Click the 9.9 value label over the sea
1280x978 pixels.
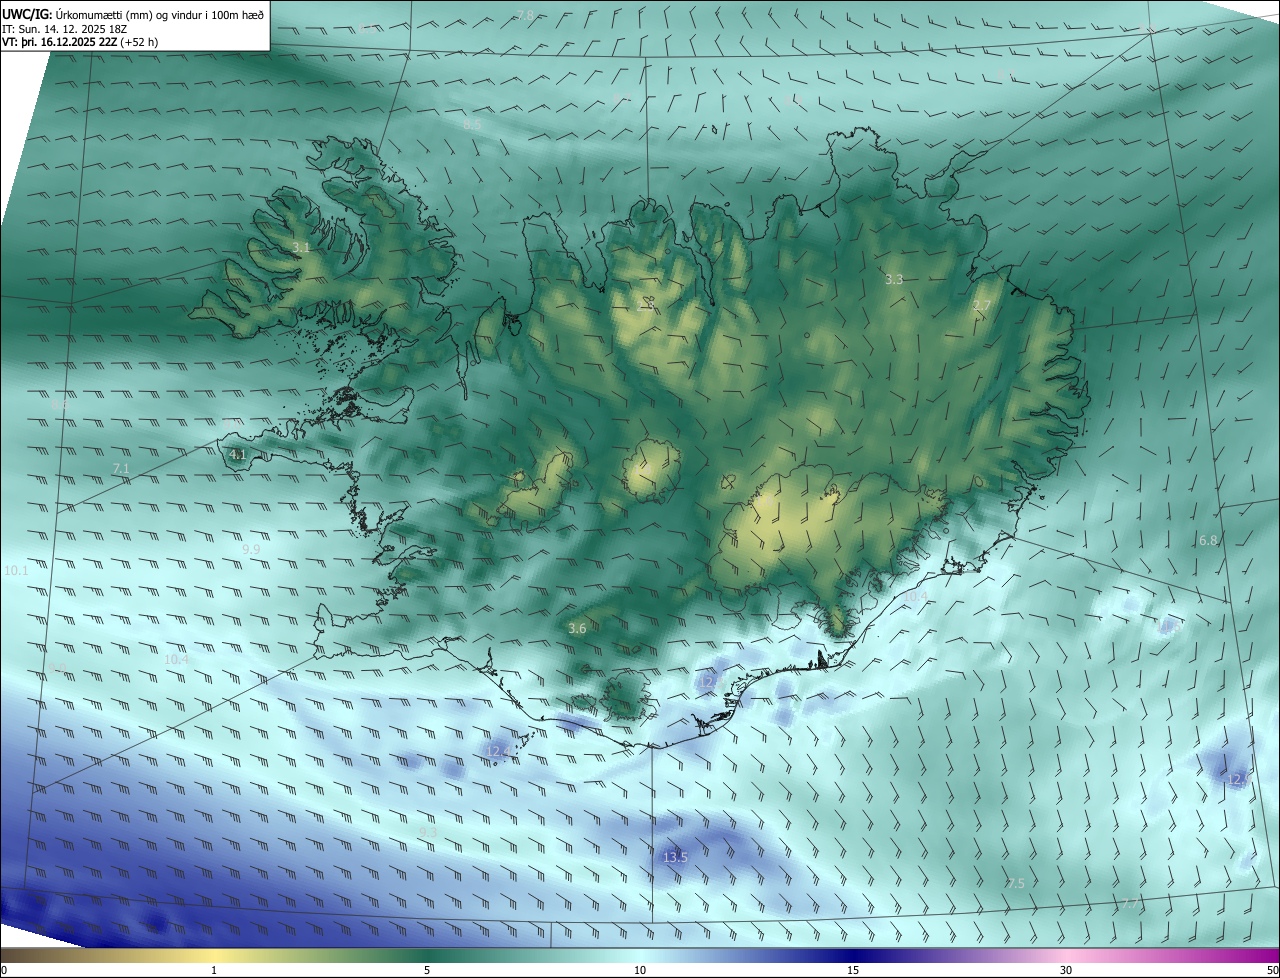(x=251, y=550)
